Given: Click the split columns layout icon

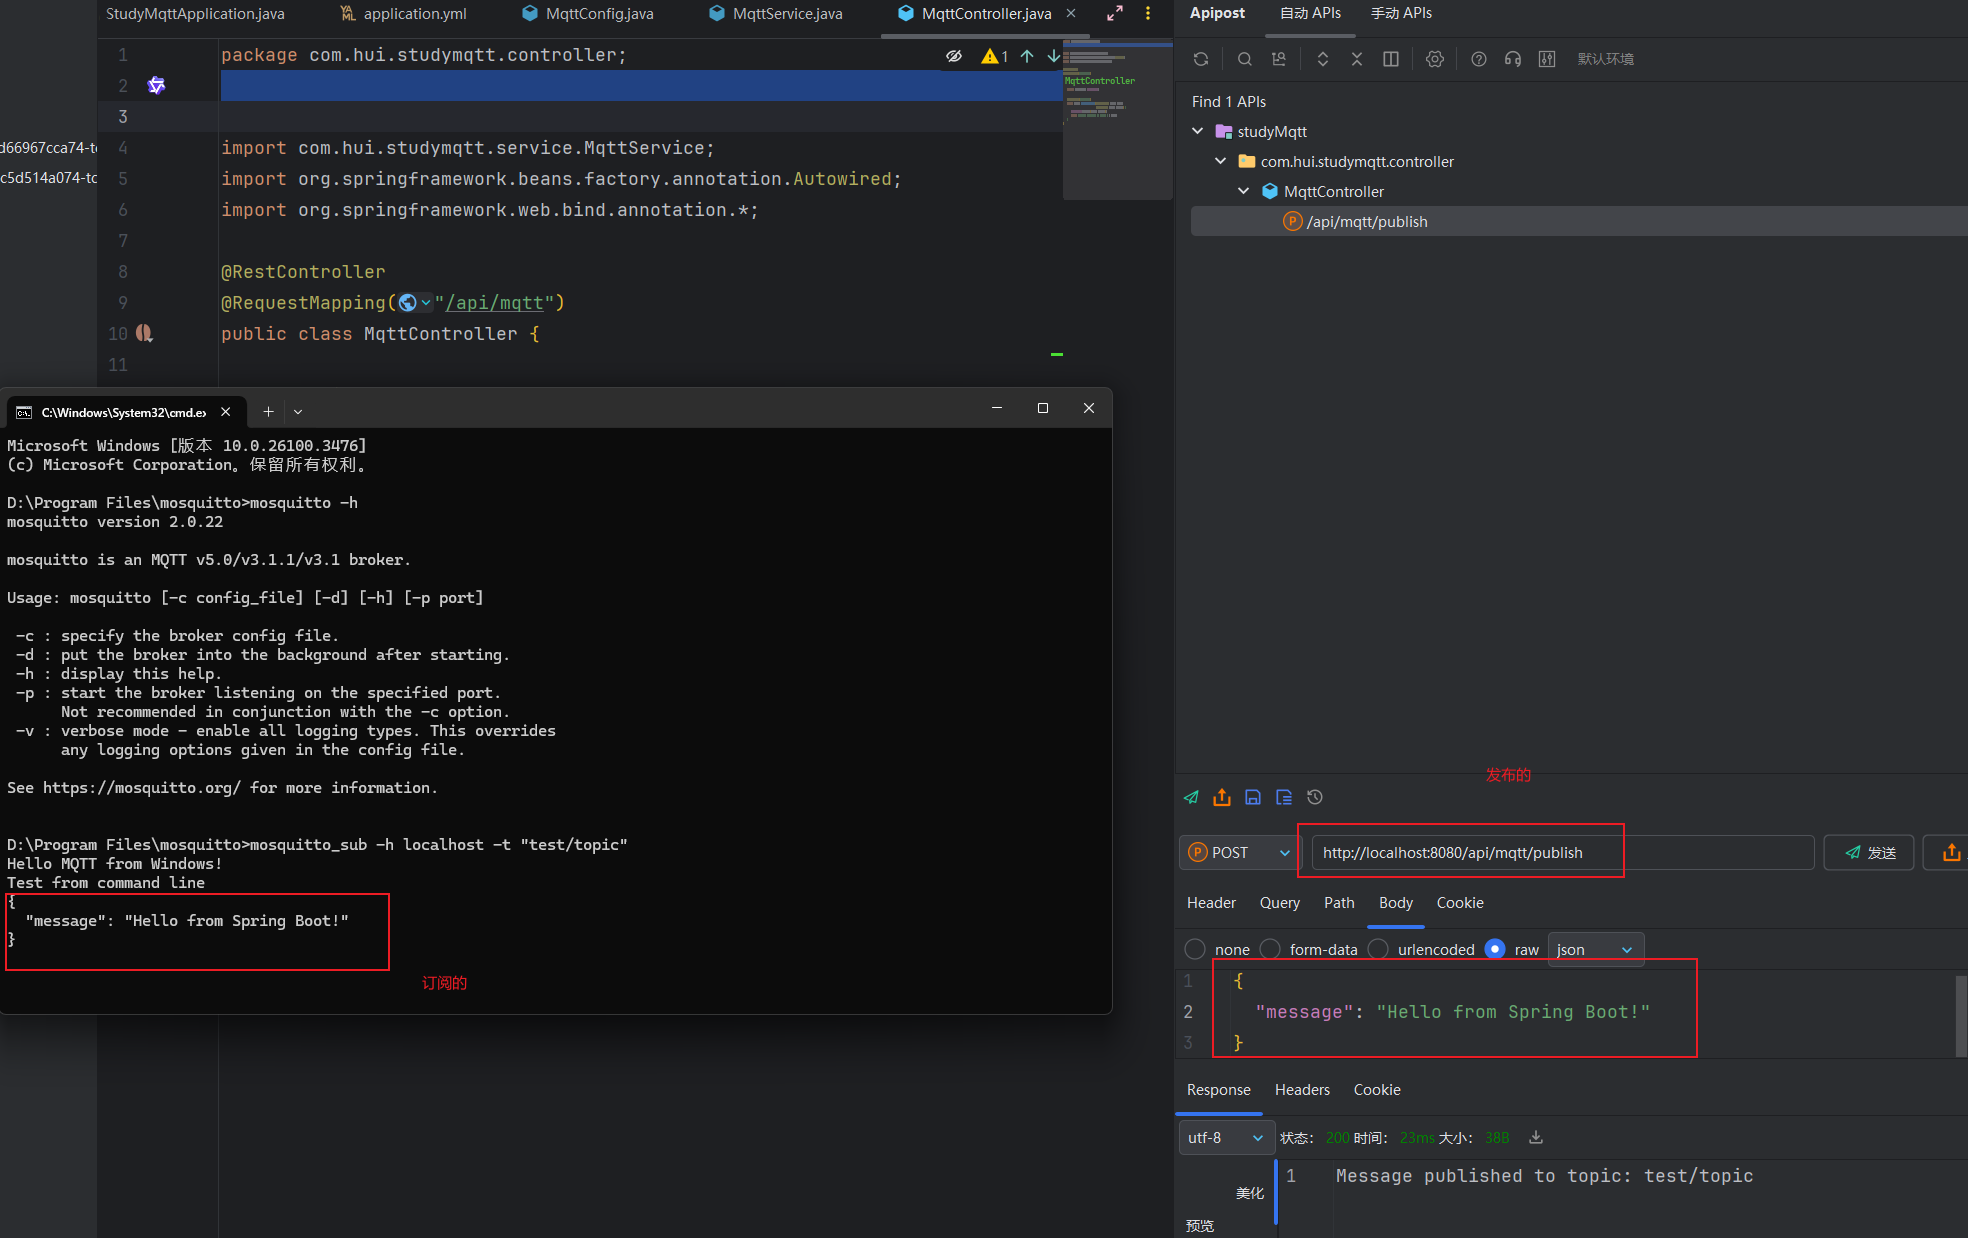Looking at the screenshot, I should [x=1391, y=59].
